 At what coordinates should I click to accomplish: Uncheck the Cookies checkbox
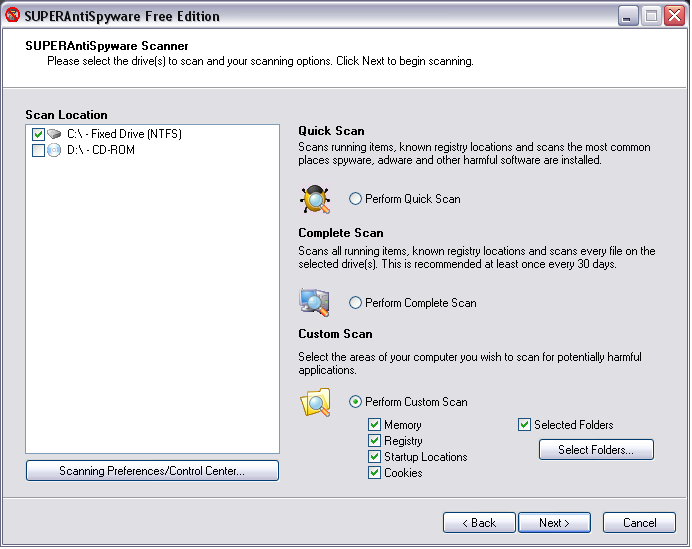click(x=374, y=473)
